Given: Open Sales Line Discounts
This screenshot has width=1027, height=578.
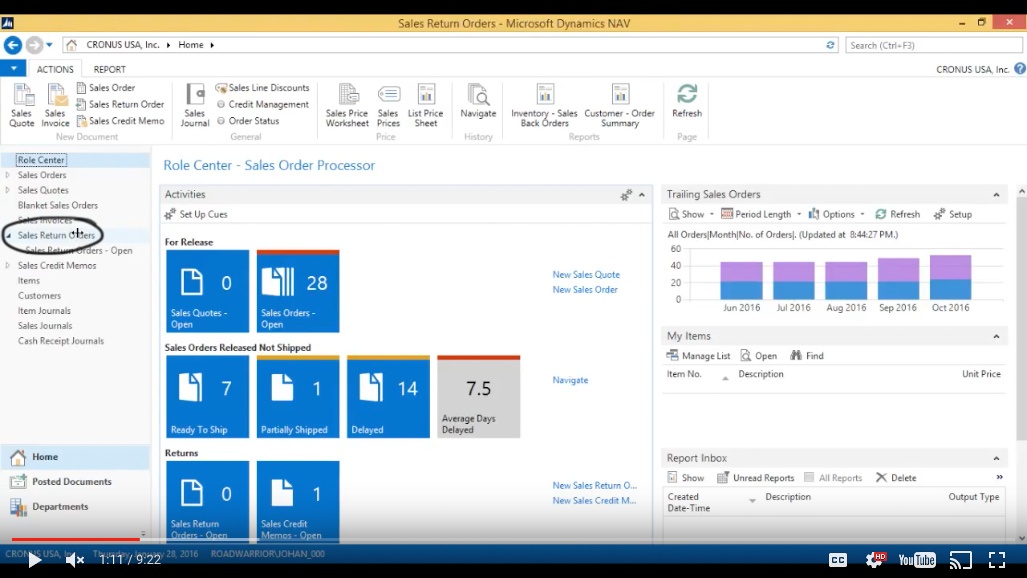Looking at the screenshot, I should point(262,87).
